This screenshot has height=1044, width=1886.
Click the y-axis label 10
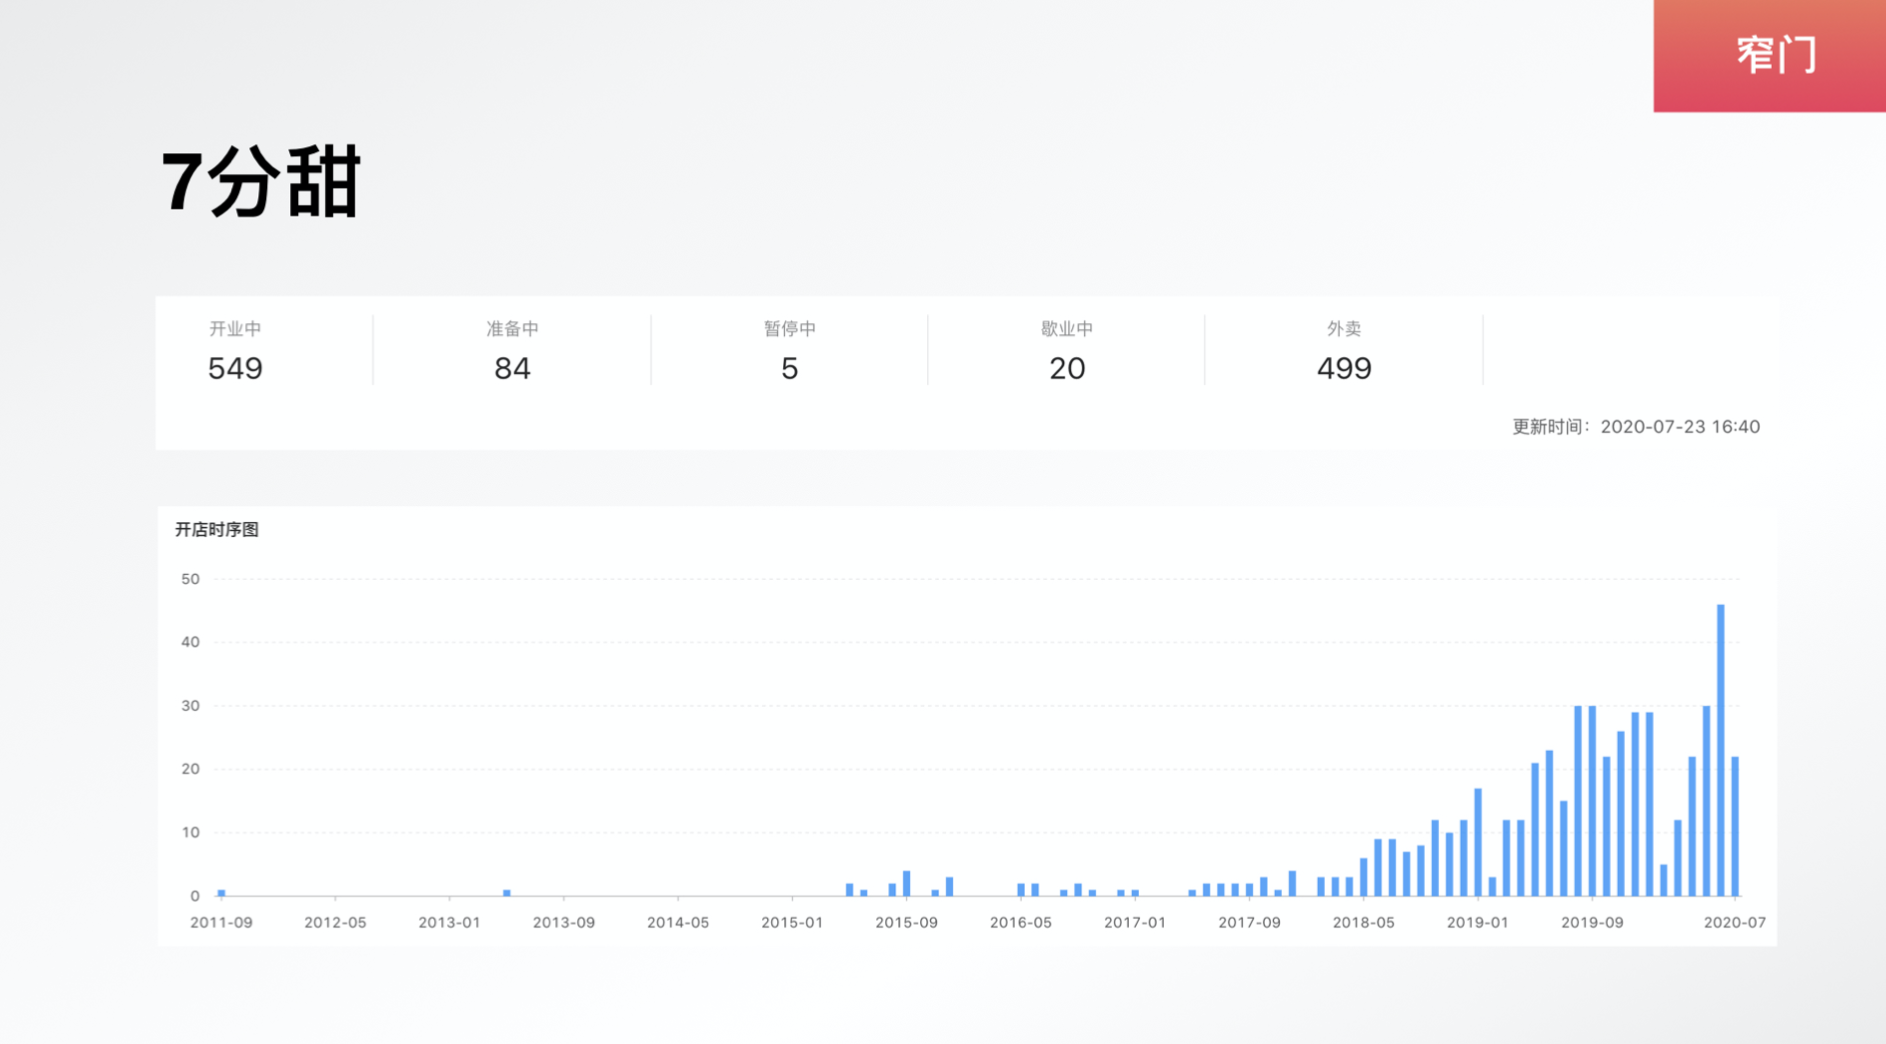[190, 833]
